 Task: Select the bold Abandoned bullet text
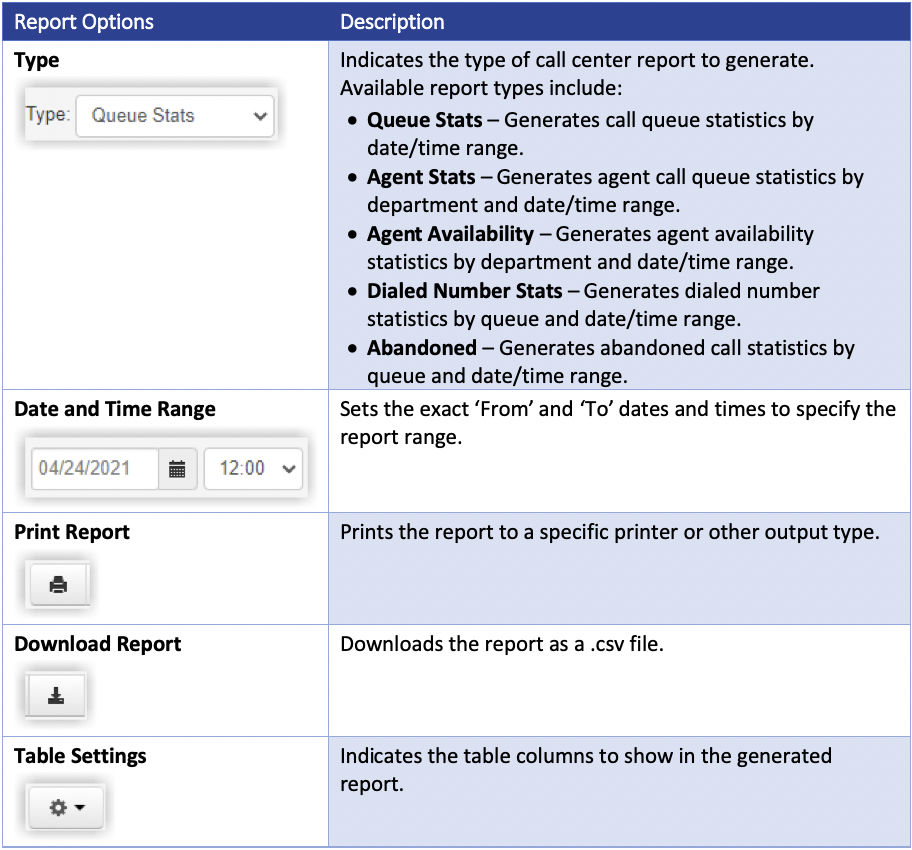(x=422, y=348)
